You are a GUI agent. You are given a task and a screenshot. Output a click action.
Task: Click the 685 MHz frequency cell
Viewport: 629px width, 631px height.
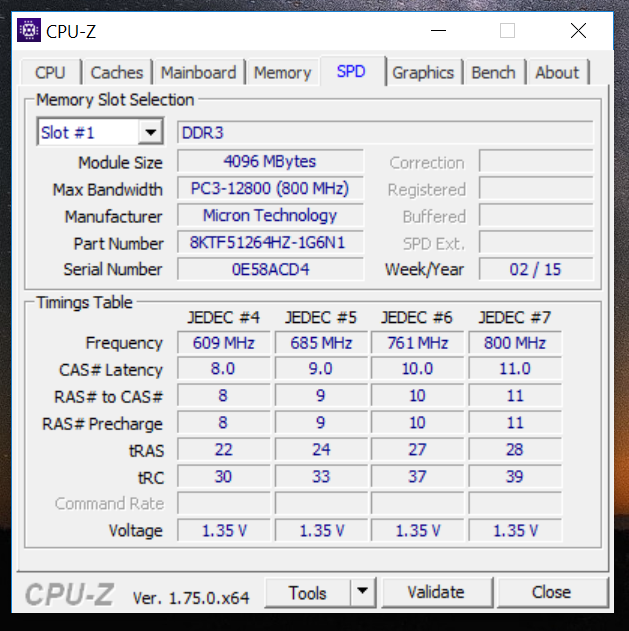321,343
